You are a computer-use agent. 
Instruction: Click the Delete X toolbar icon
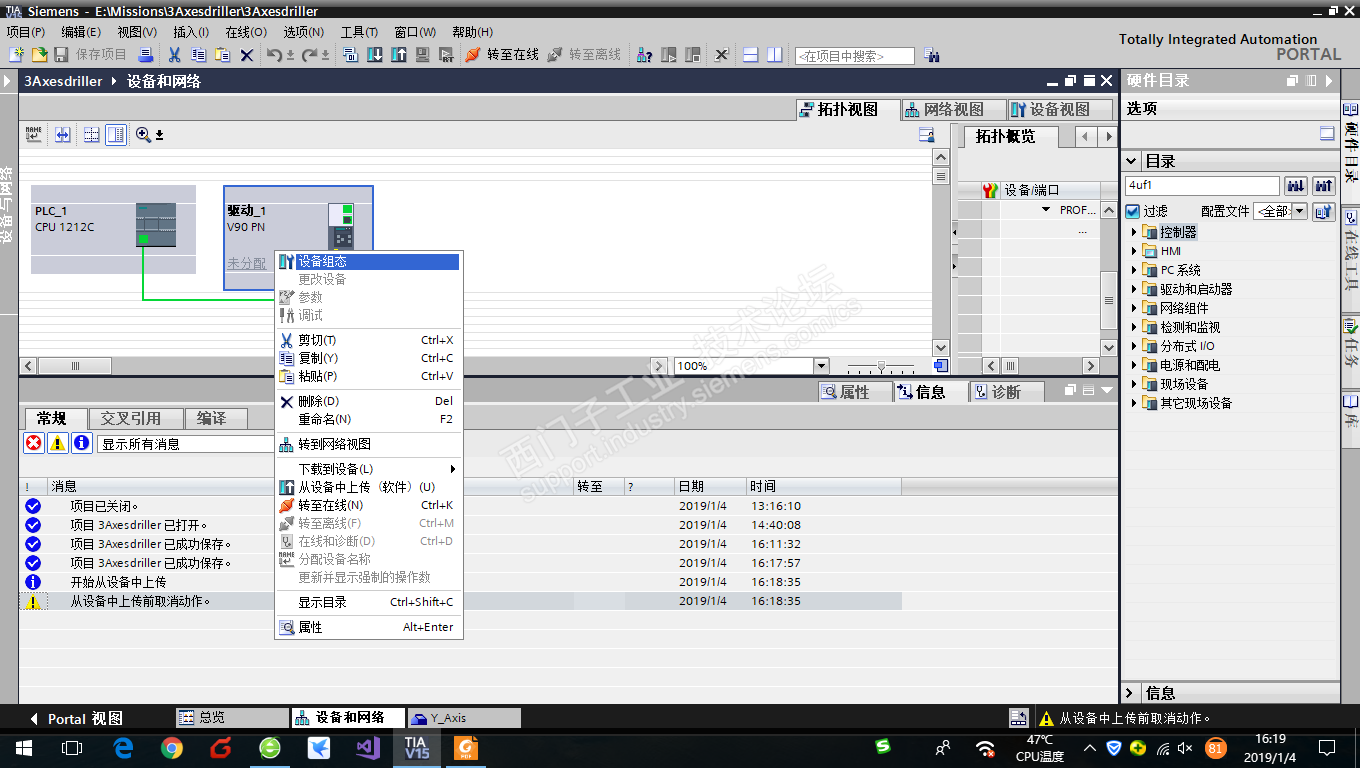tap(247, 55)
